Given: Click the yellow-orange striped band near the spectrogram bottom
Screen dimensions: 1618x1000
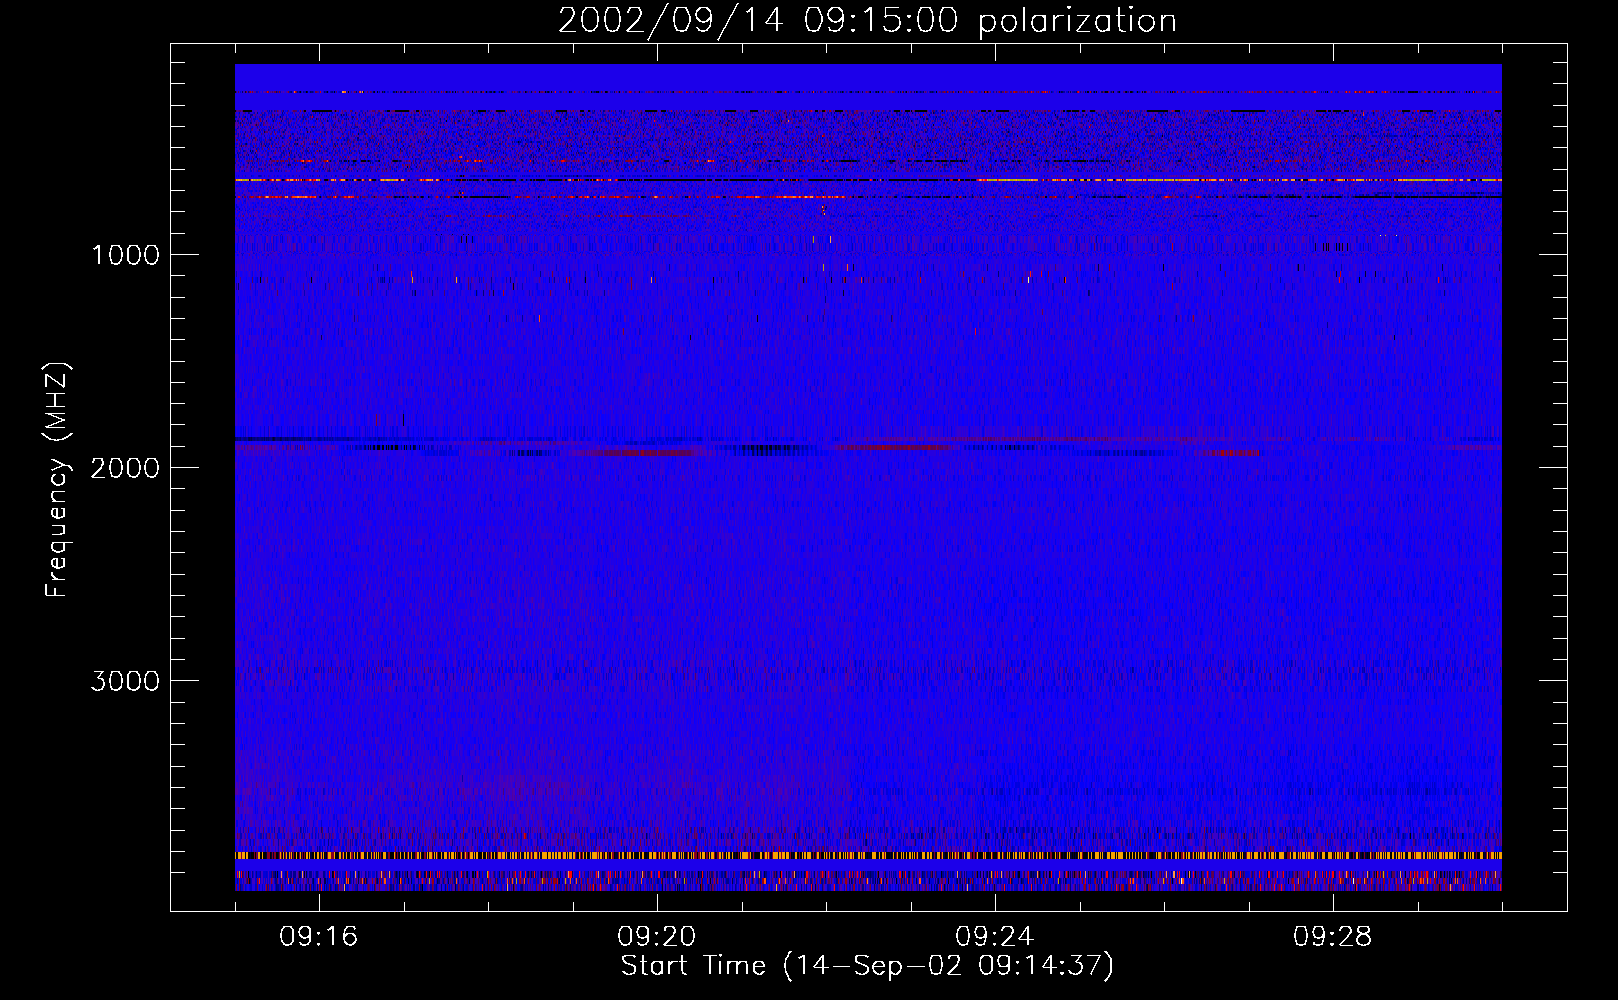Looking at the screenshot, I should (x=868, y=856).
